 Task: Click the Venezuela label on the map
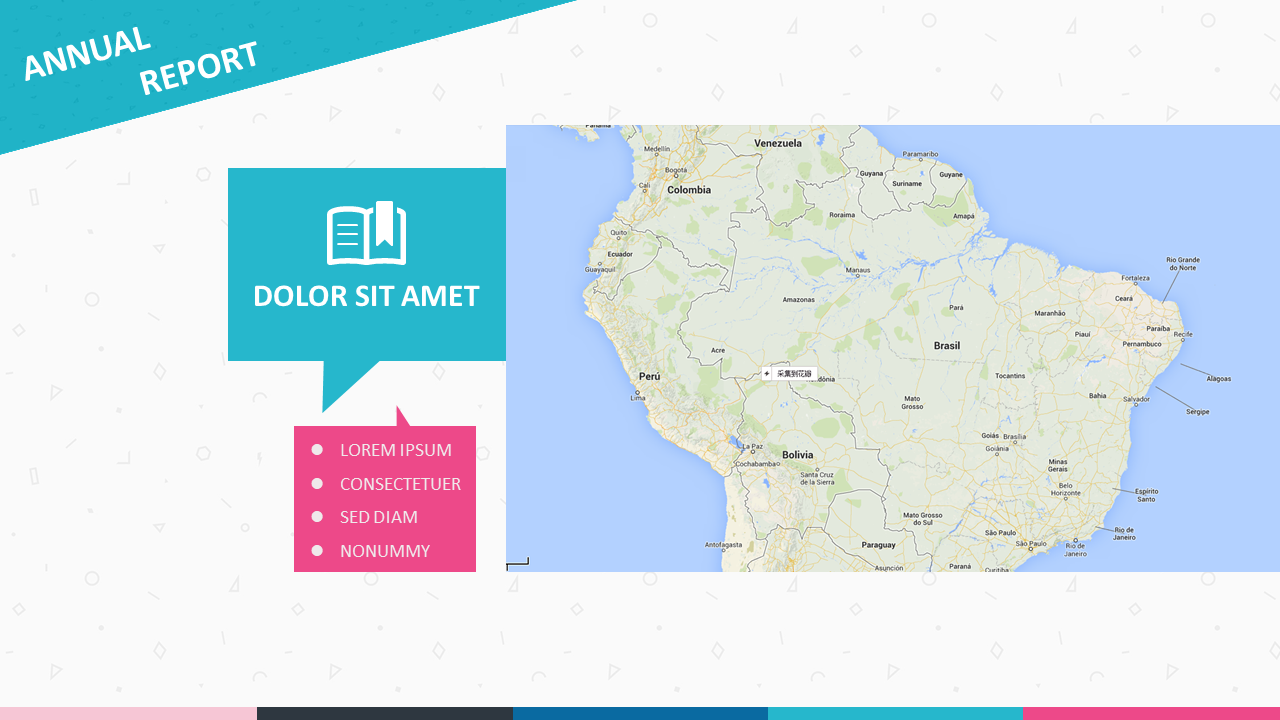778,143
